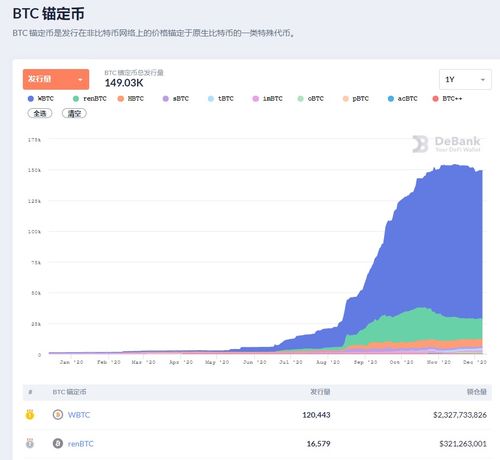Click the silver second-place medal icon
This screenshot has height=460, width=500.
tap(30, 443)
